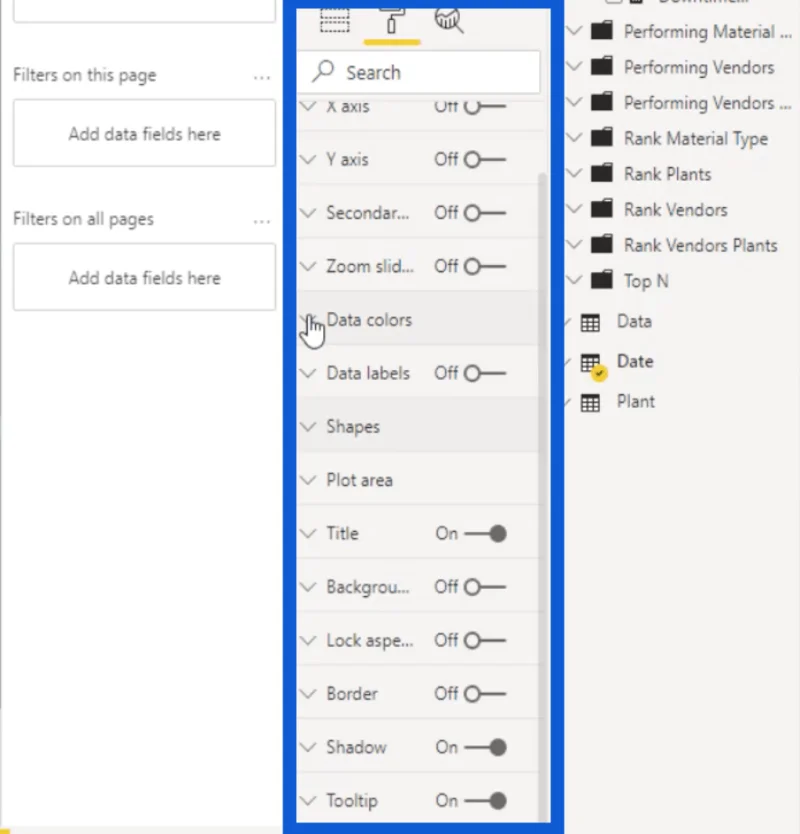The height and width of the screenshot is (834, 800).
Task: Click the Rank Plants folder icon
Action: pos(602,173)
